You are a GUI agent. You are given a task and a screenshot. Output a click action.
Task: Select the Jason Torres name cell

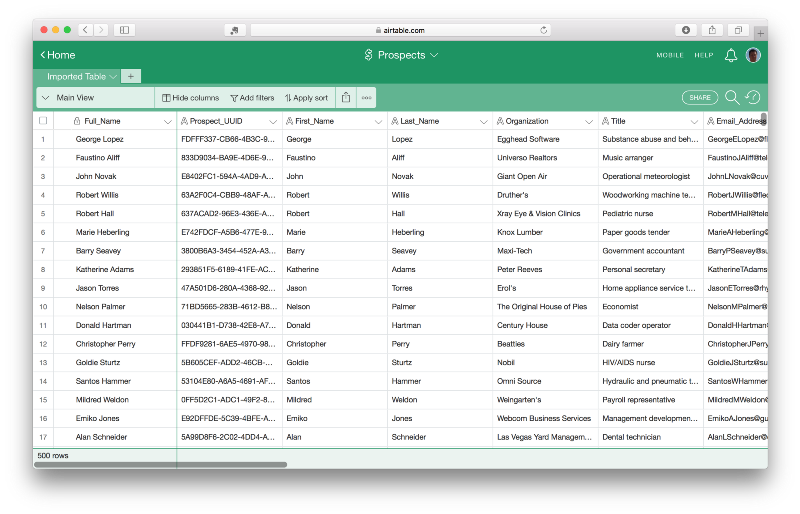[115, 288]
